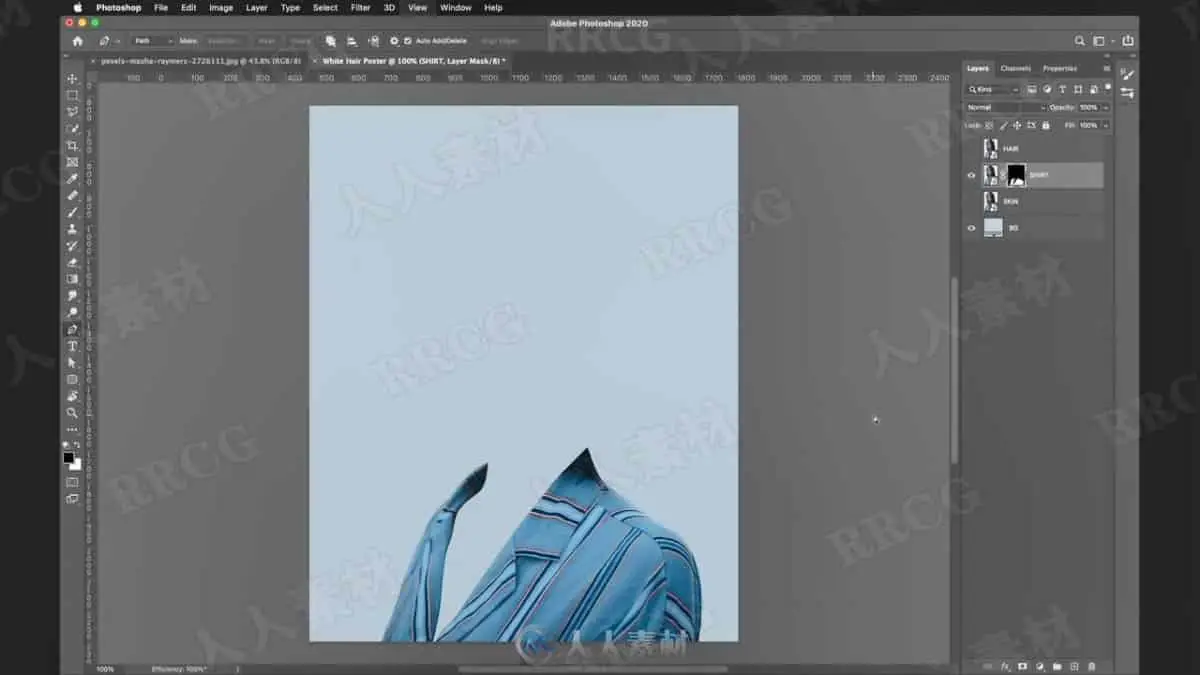The height and width of the screenshot is (675, 1200).
Task: Open the Apple menu
Action: point(78,7)
